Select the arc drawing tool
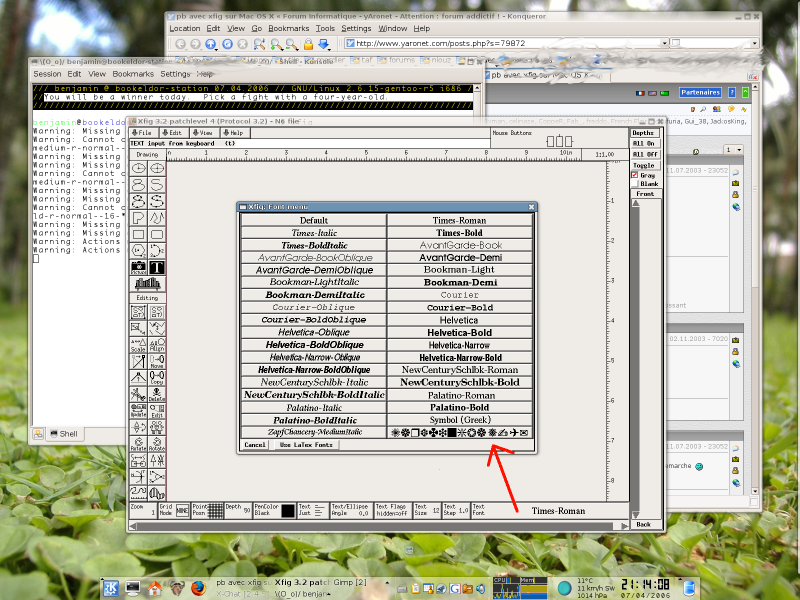The width and height of the screenshot is (800, 600). click(x=157, y=251)
